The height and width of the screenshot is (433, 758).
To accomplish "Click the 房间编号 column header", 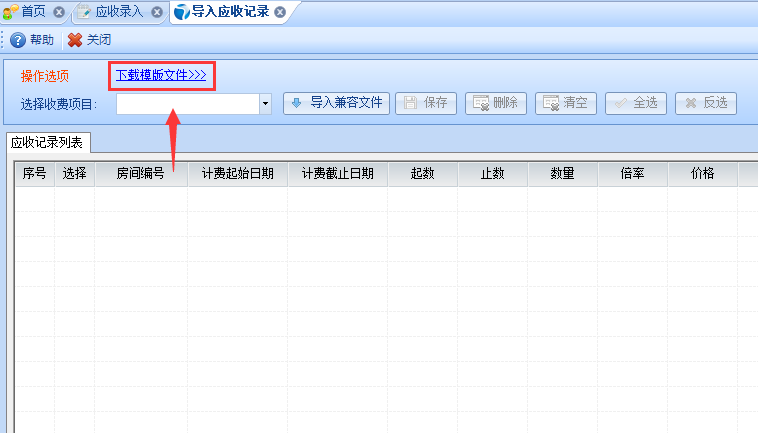I will (x=141, y=173).
